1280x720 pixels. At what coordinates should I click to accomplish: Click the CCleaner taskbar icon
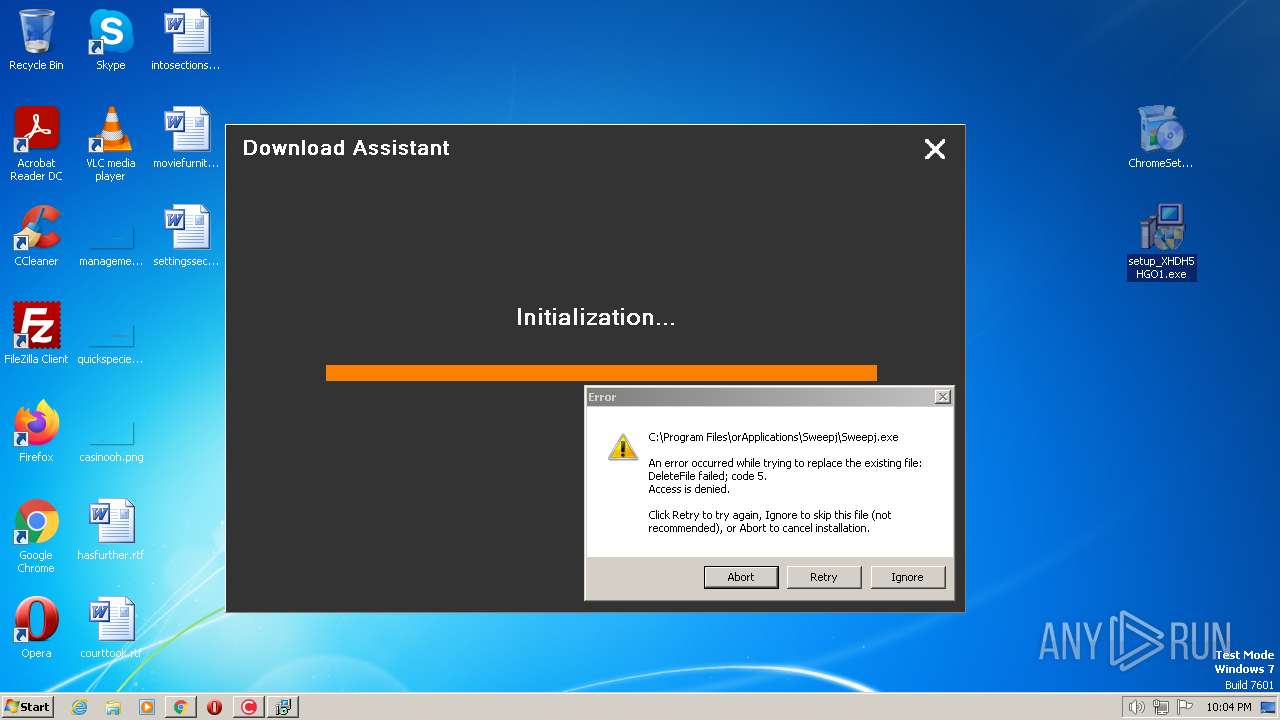coord(249,707)
